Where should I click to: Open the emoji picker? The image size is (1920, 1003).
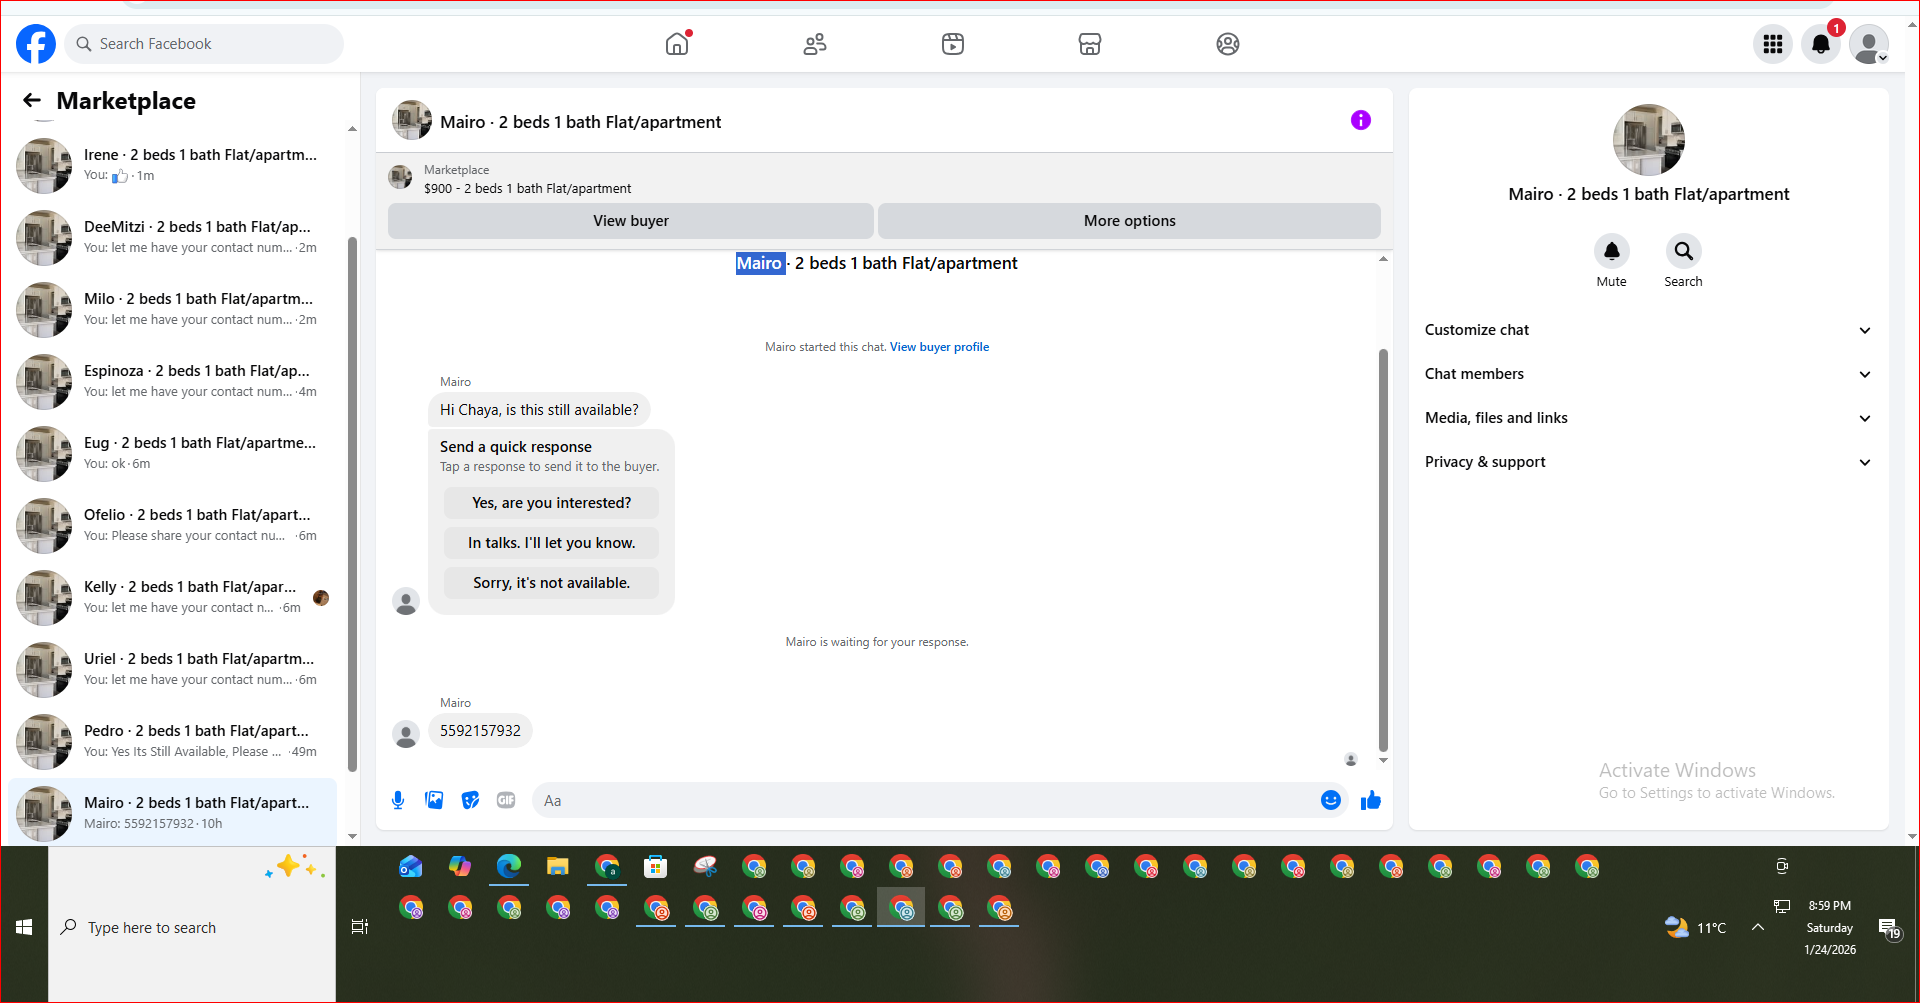pyautogui.click(x=1331, y=800)
